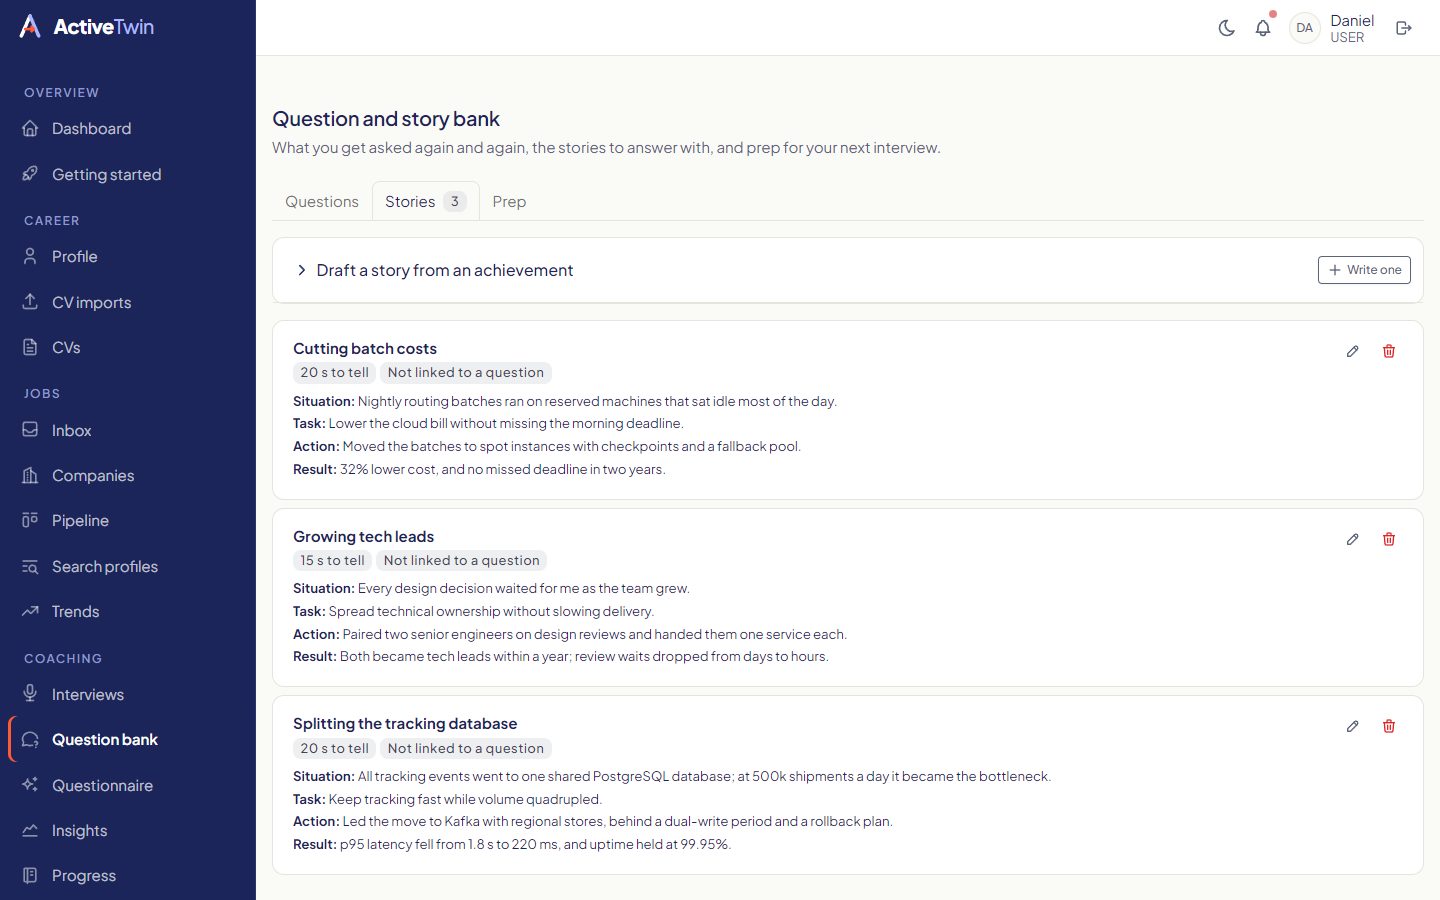Go to Dashboard in sidebar
The height and width of the screenshot is (900, 1440).
pos(128,129)
